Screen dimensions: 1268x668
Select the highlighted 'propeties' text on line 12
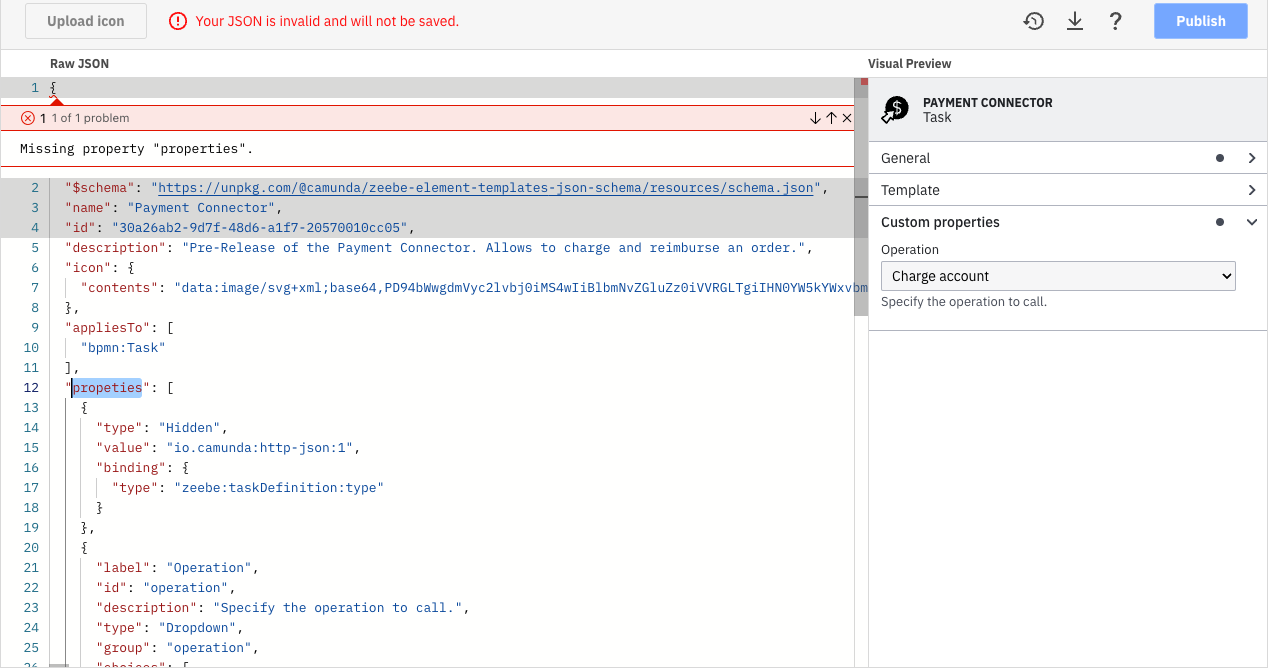[106, 387]
